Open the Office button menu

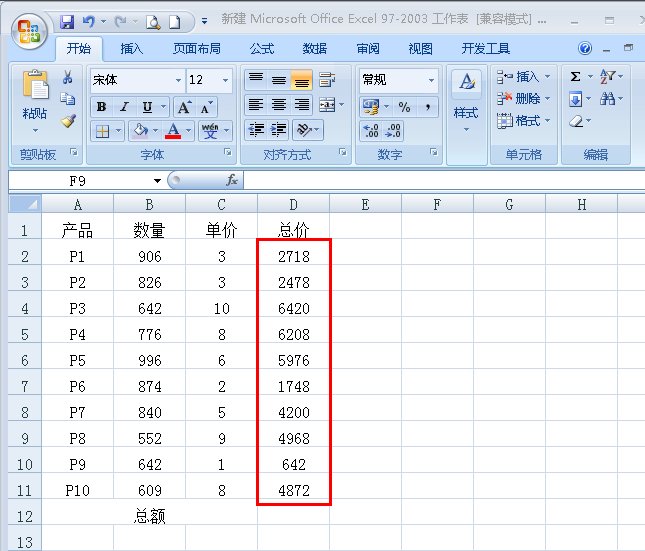[x=29, y=31]
